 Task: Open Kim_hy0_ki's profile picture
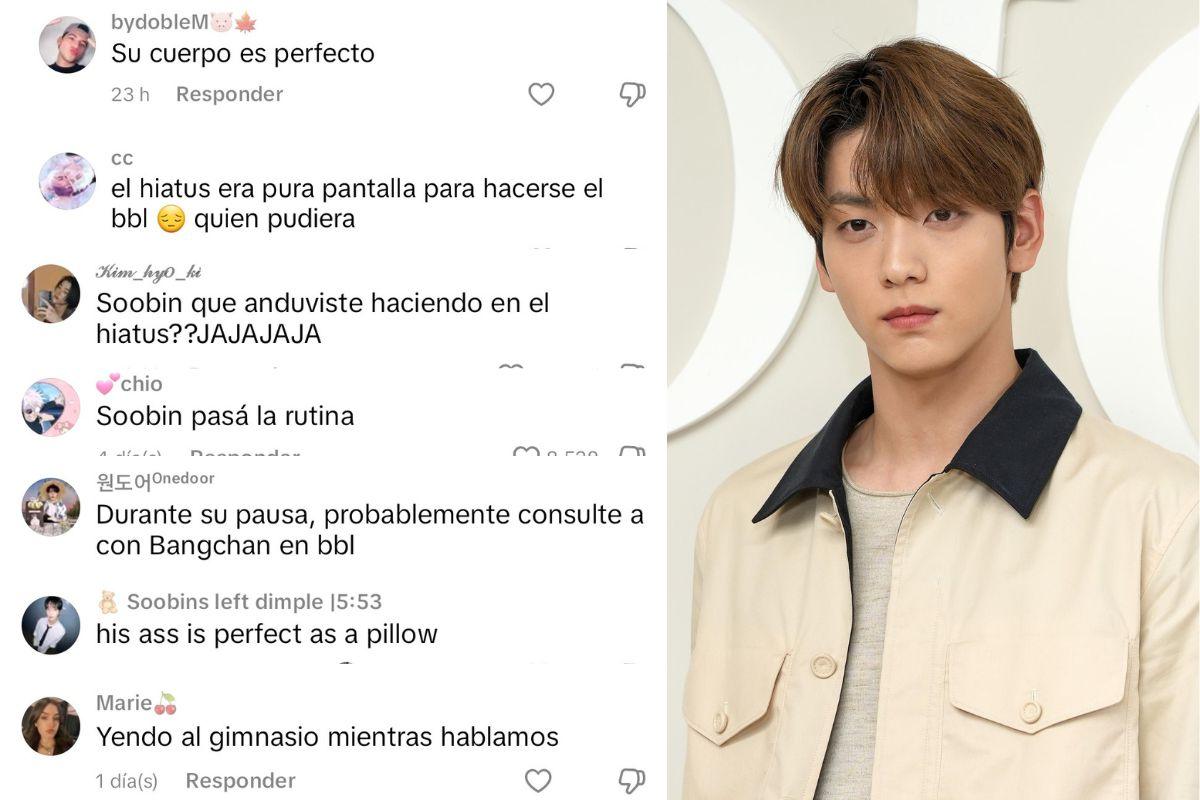[x=51, y=294]
